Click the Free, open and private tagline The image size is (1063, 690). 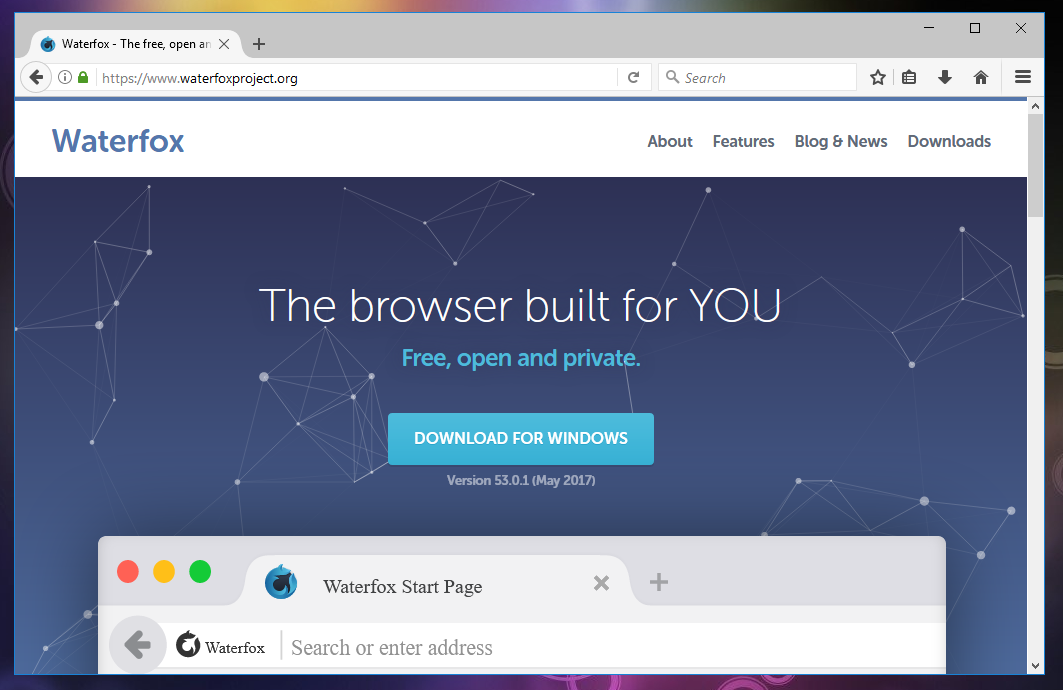pyautogui.click(x=521, y=358)
